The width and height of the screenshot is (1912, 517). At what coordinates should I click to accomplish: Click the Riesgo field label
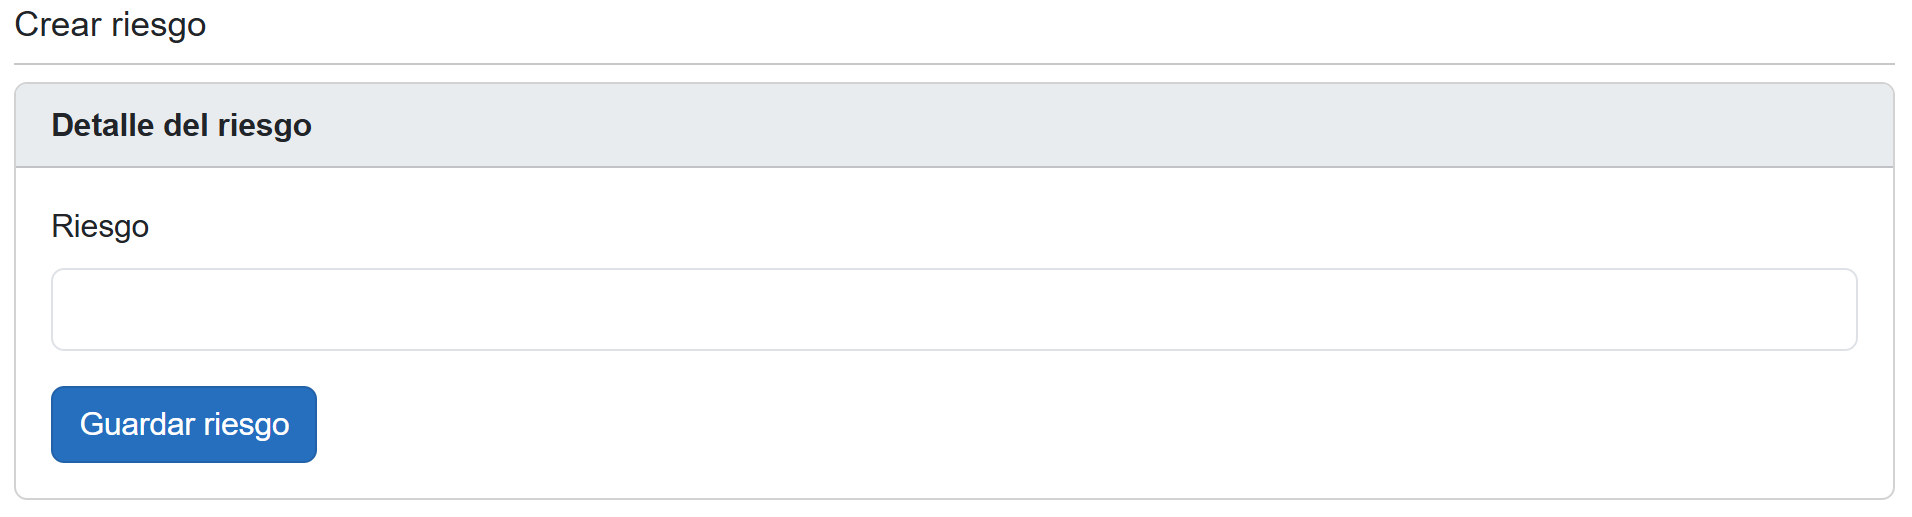tap(100, 227)
